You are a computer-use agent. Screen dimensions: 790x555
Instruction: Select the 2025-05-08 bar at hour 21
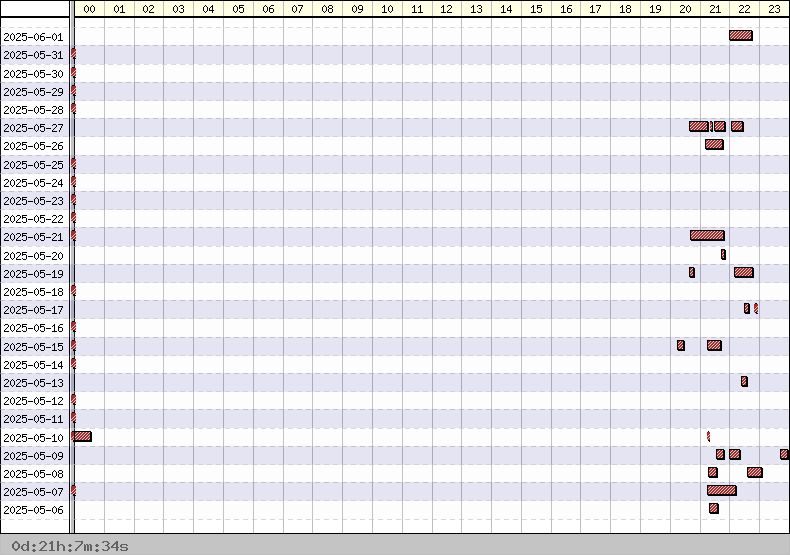(712, 472)
